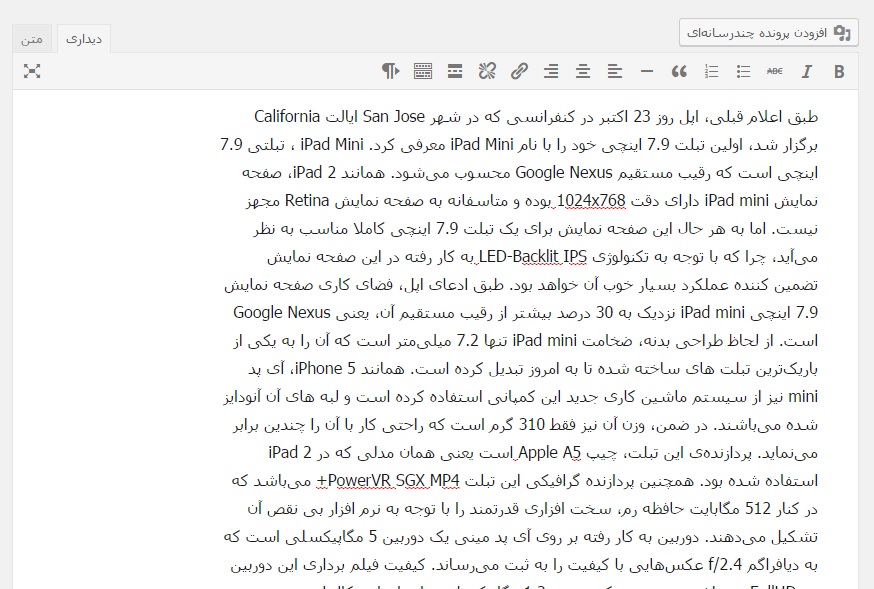This screenshot has height=589, width=874.
Task: Click the word Retina in the editor
Action: [x=307, y=201]
